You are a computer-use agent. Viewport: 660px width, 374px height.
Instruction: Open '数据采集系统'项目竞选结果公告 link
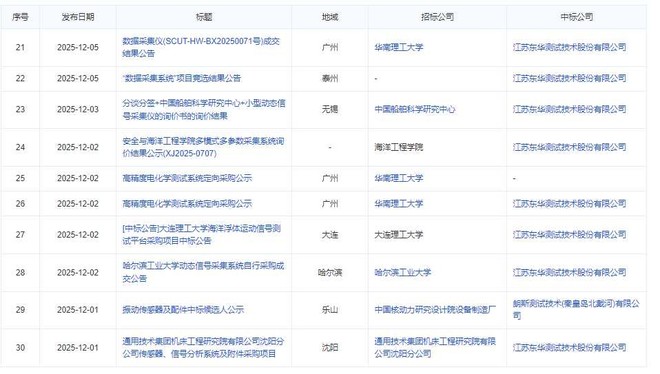point(182,78)
